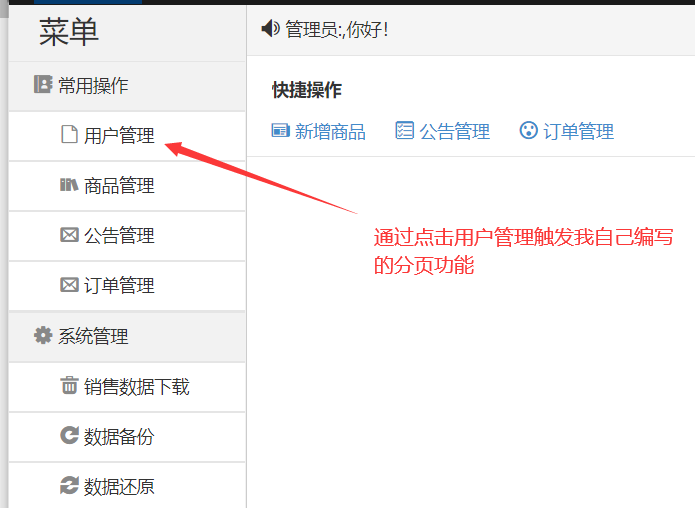Click the redo icon beside 数据备份
695x508 pixels.
[x=69, y=435]
